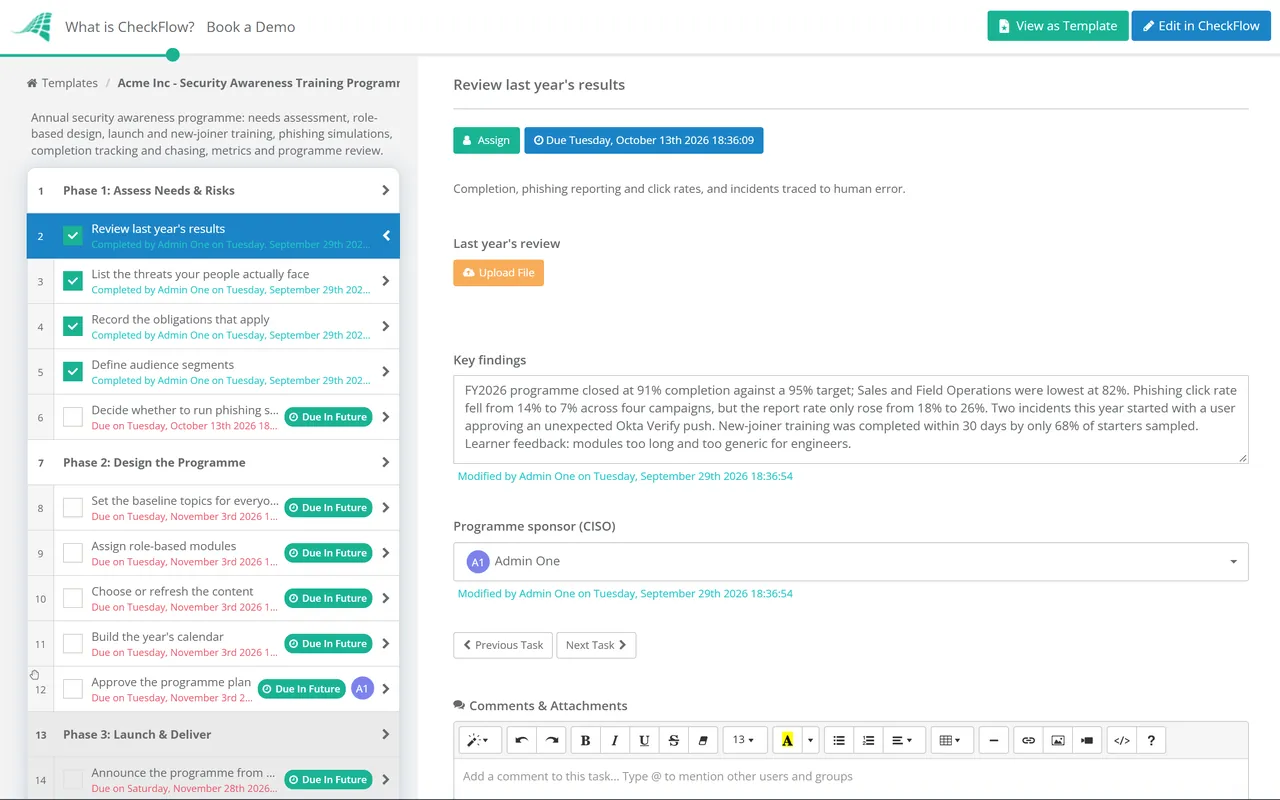Insert a picture in the comment

1058,740
